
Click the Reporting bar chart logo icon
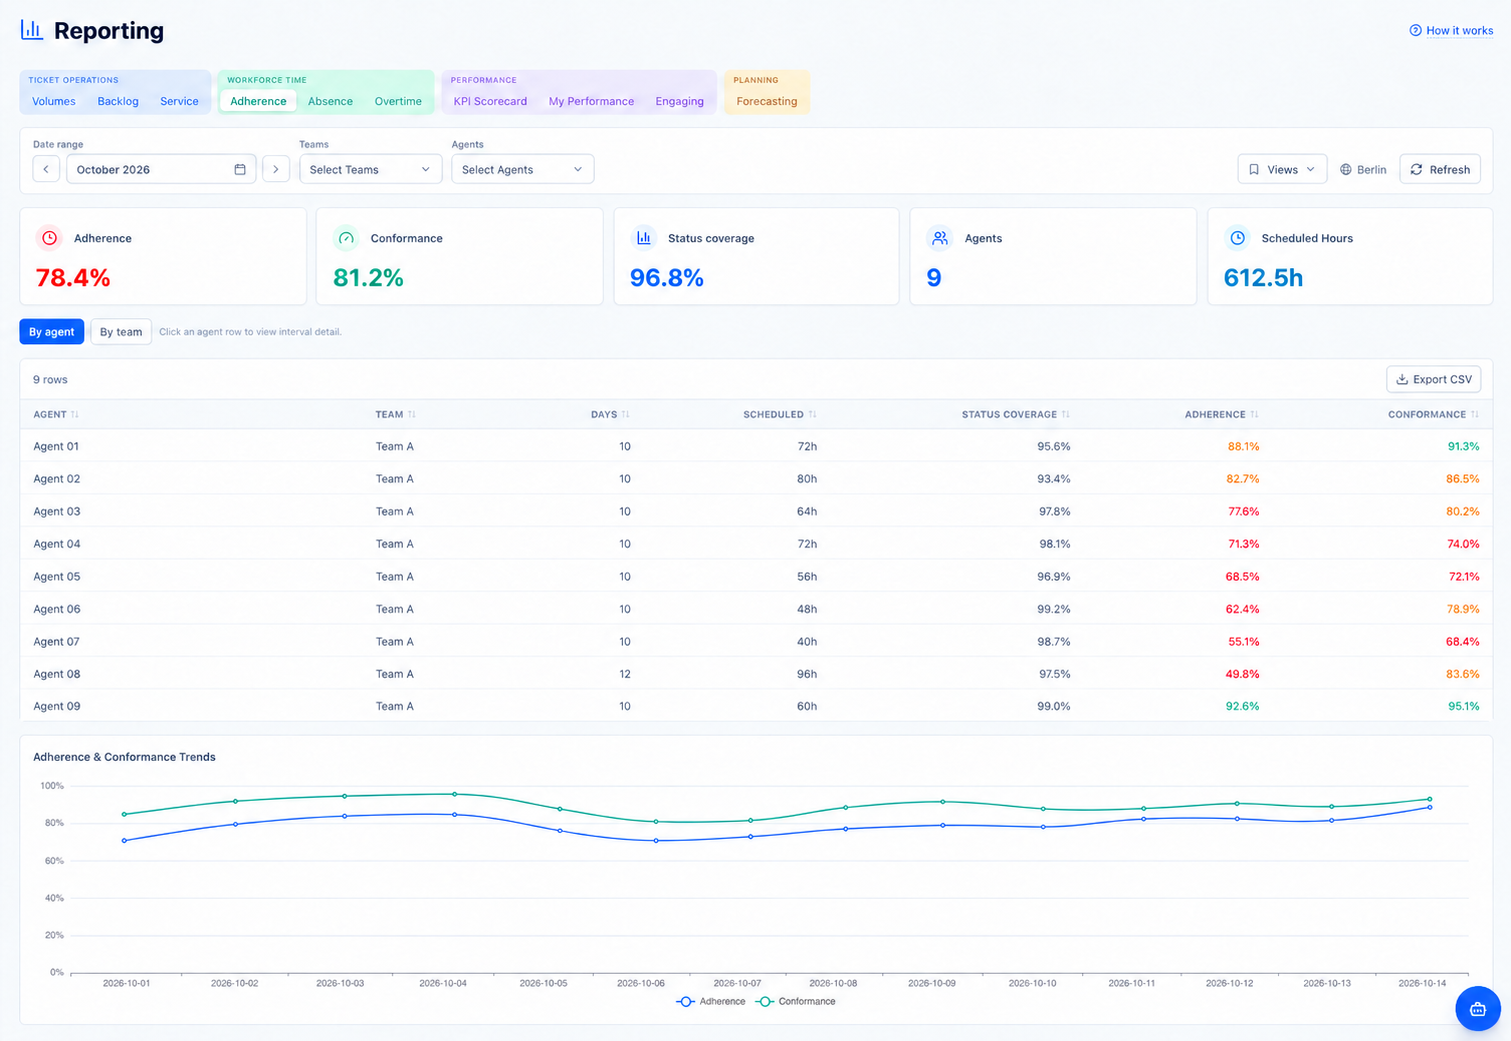(32, 30)
